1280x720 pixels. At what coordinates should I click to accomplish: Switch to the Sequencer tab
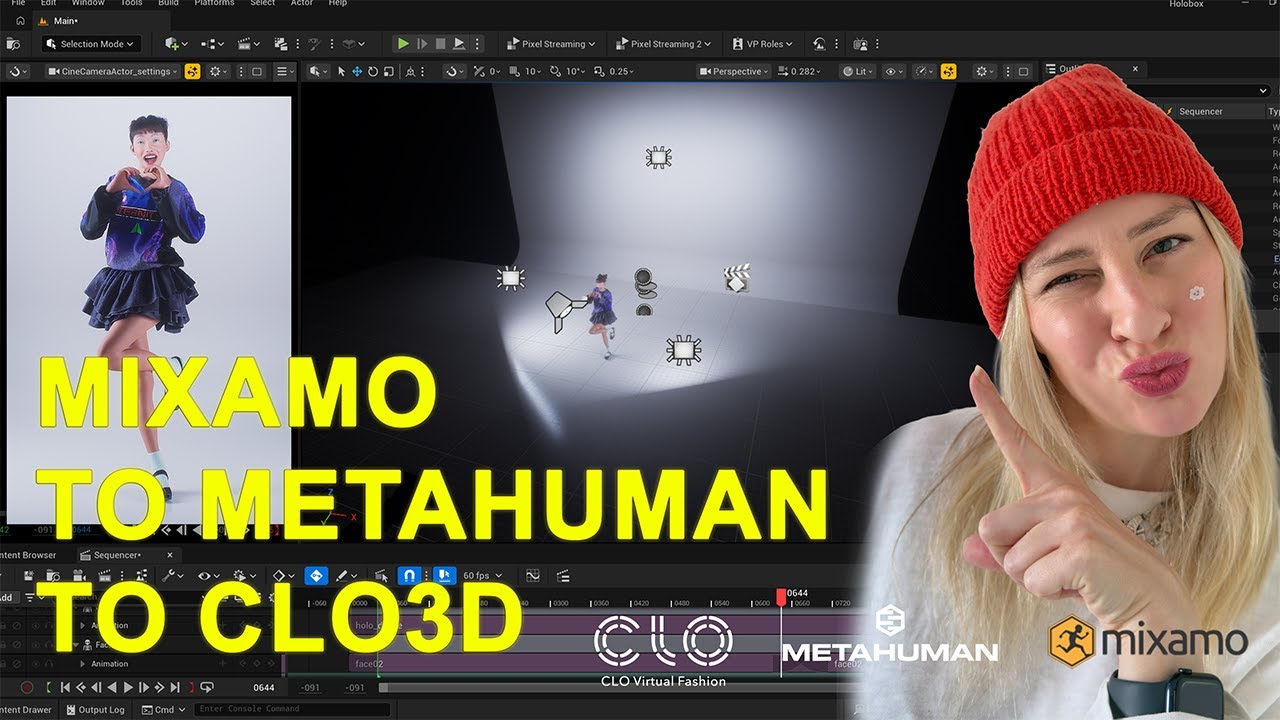pos(117,555)
